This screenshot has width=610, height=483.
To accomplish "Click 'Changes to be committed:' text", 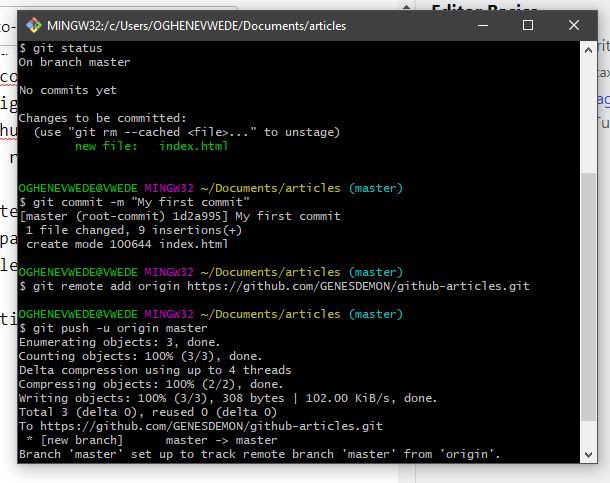I will coord(103,118).
